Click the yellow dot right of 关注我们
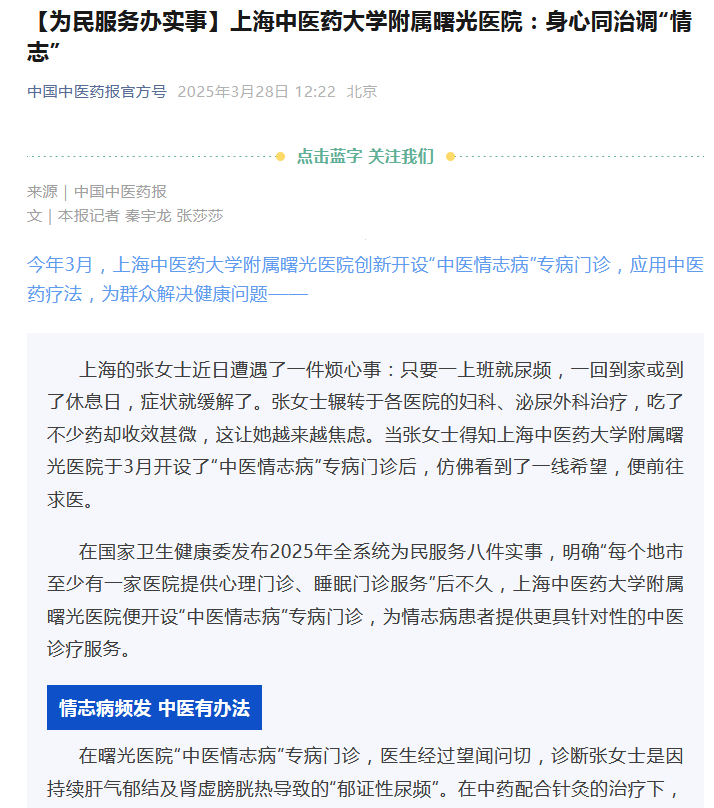This screenshot has width=714, height=808. (x=450, y=157)
